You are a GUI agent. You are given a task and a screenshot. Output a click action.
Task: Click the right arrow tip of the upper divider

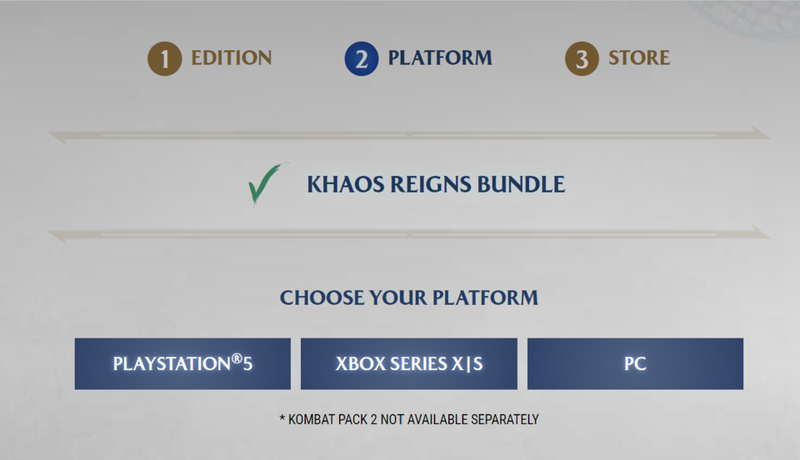760,134
